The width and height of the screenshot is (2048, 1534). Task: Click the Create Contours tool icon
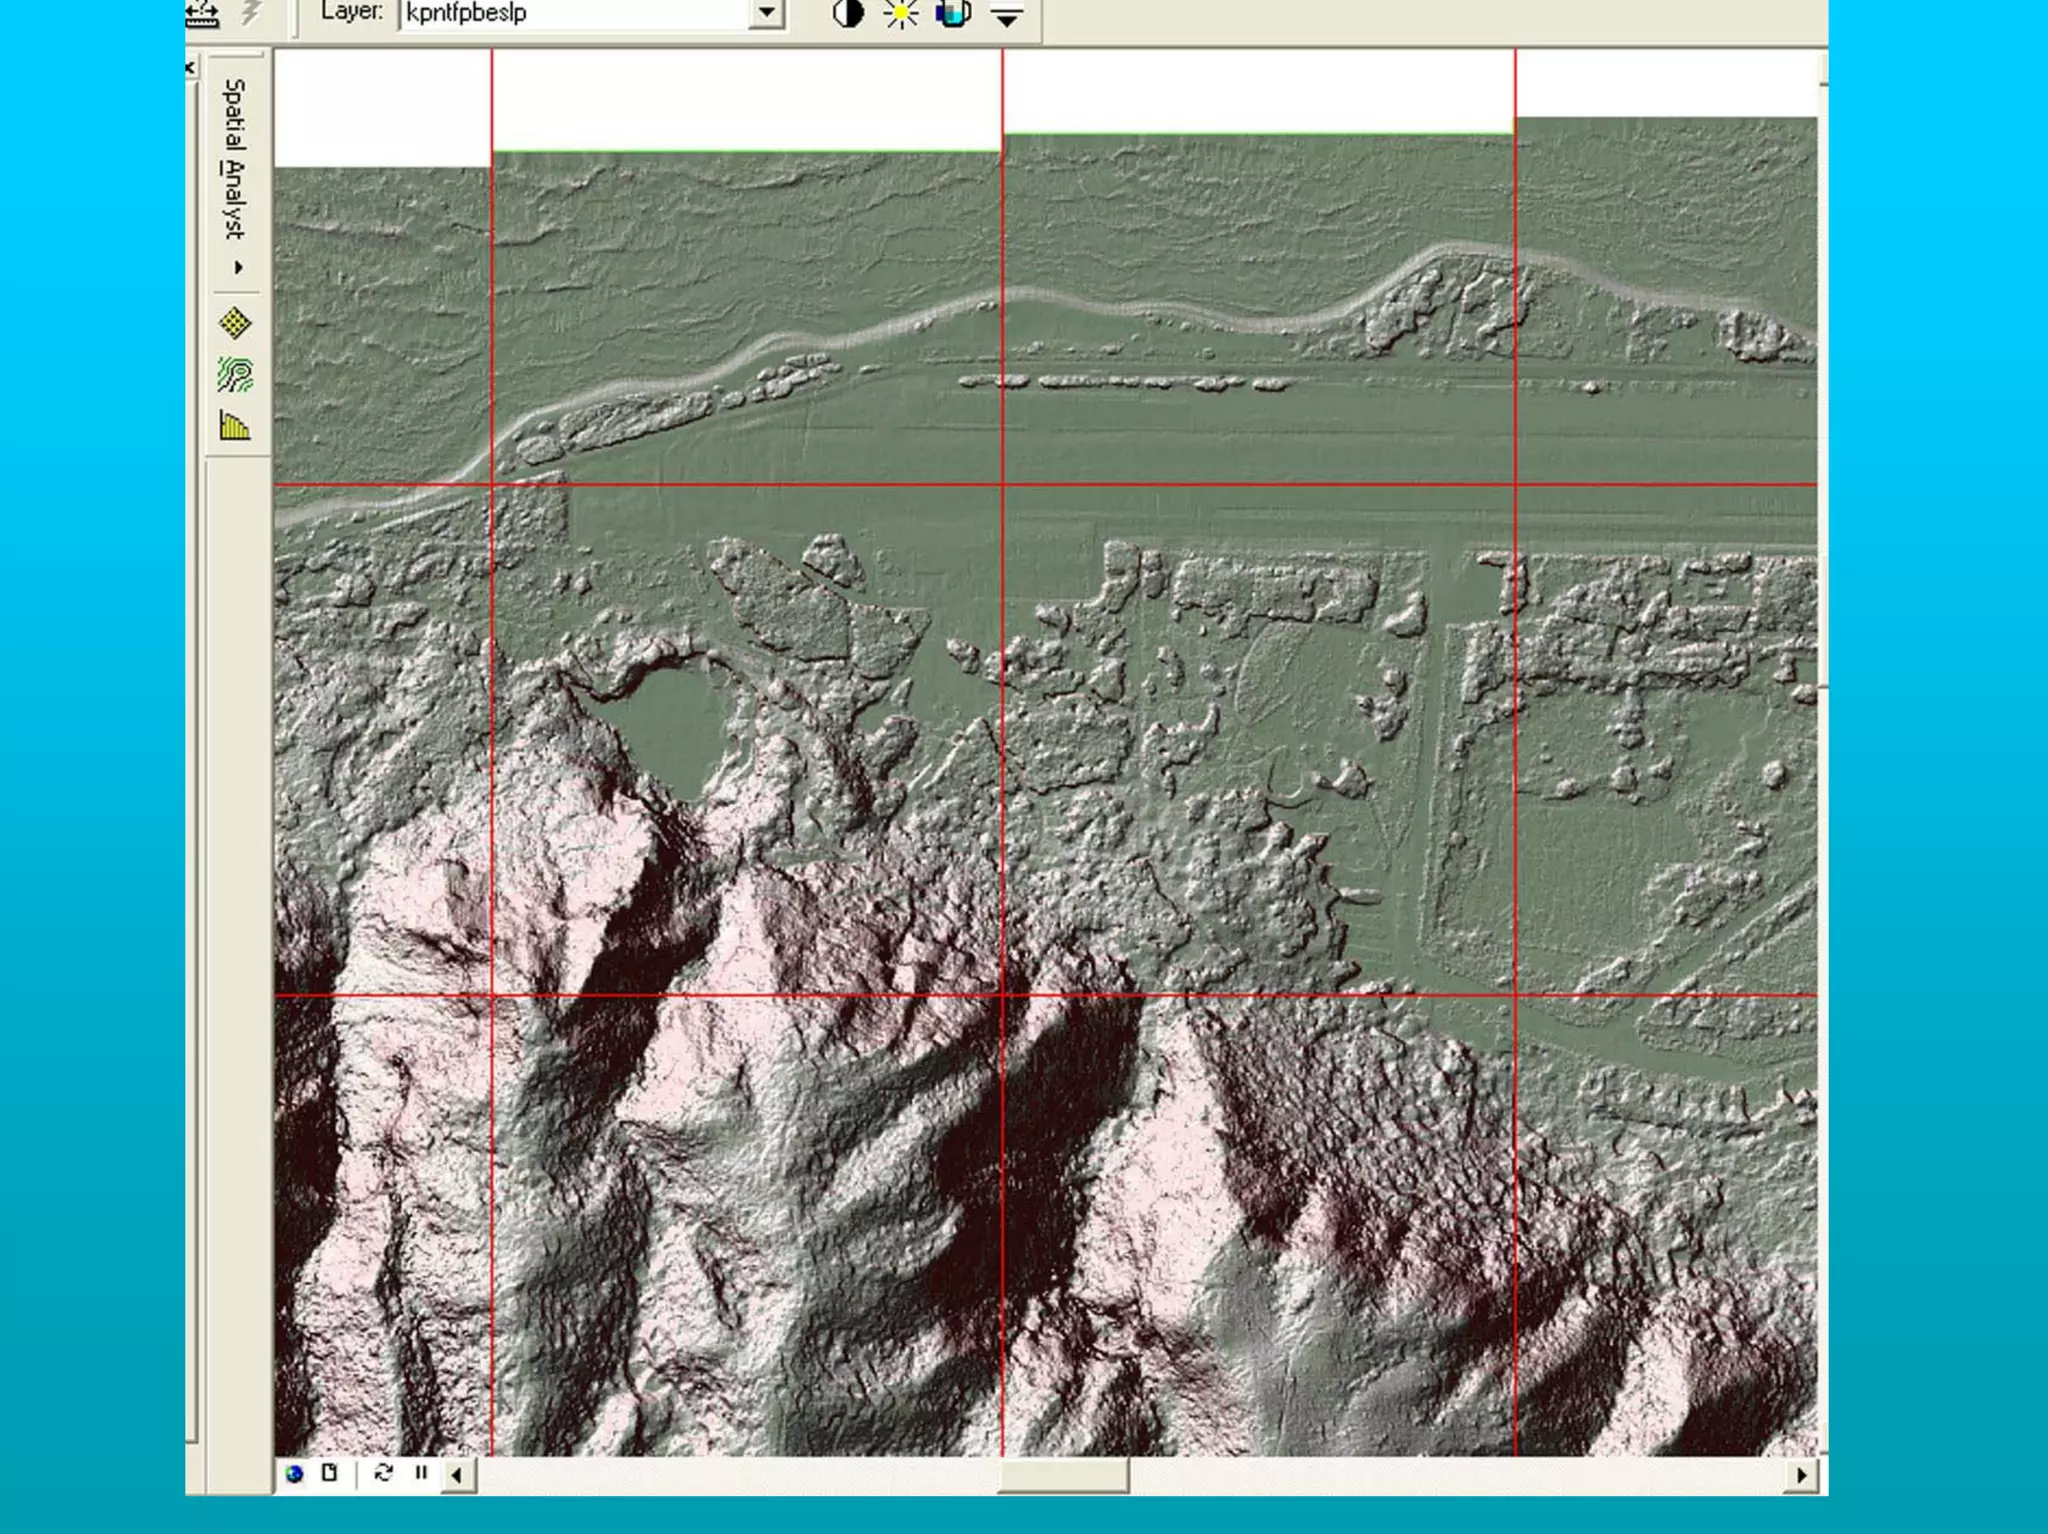coord(235,375)
